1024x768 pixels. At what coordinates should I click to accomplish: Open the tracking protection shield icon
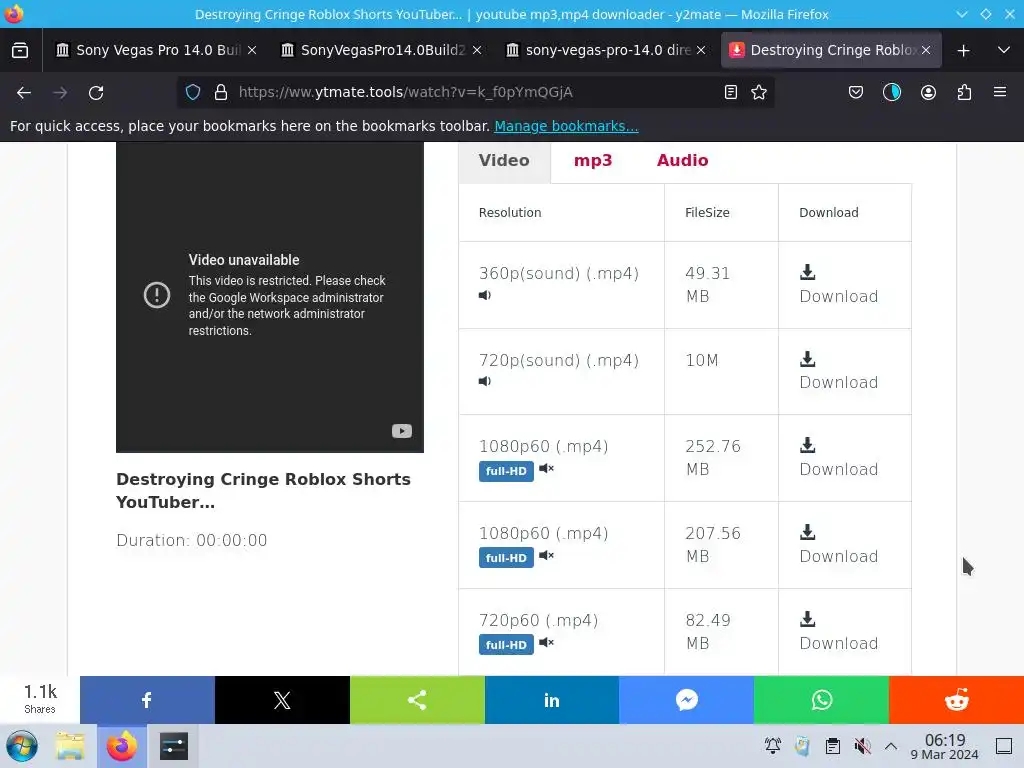pos(193,92)
